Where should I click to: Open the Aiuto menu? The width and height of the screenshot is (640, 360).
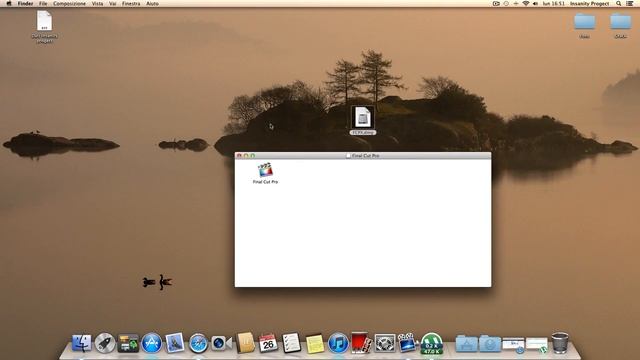(152, 3)
